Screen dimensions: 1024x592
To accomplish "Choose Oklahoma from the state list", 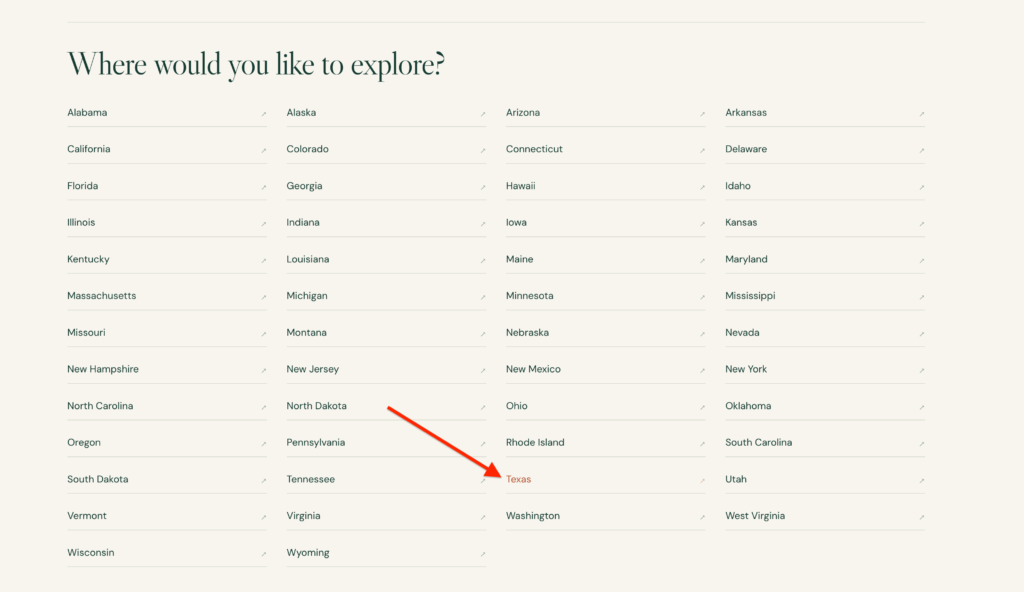I will 748,406.
